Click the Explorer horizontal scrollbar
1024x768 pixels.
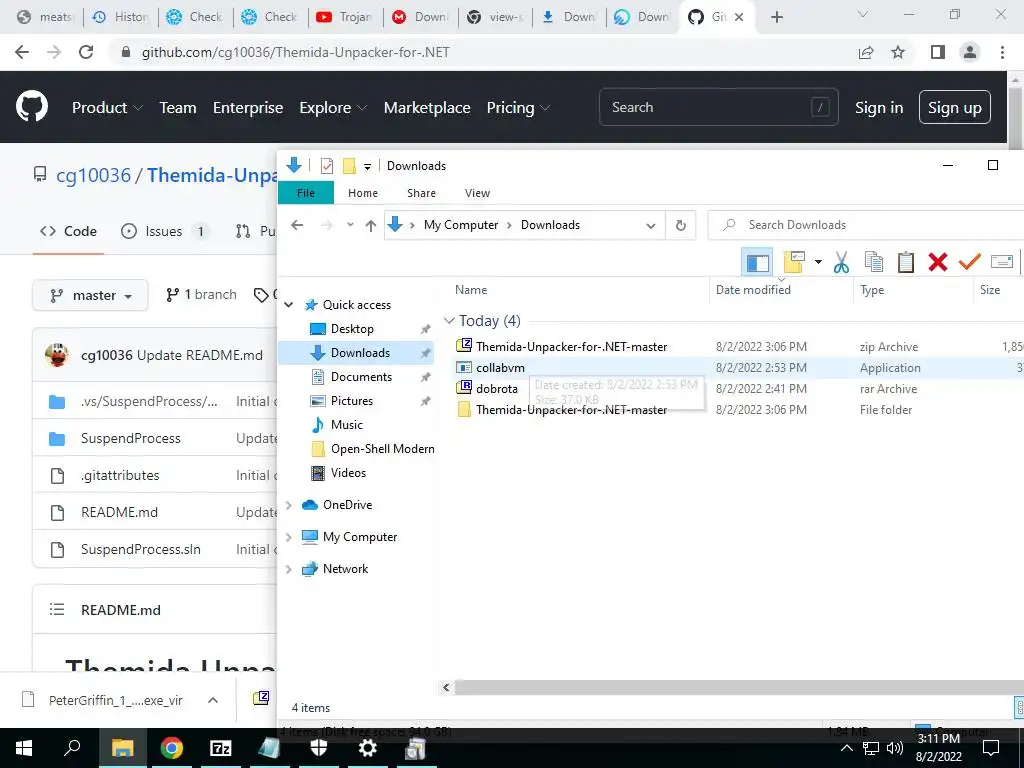tap(738, 687)
